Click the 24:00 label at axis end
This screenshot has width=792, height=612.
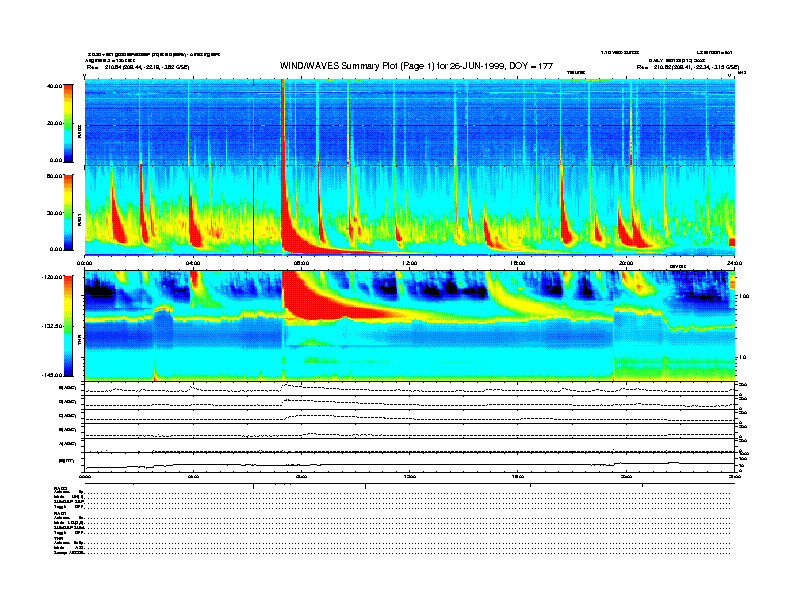click(x=733, y=262)
